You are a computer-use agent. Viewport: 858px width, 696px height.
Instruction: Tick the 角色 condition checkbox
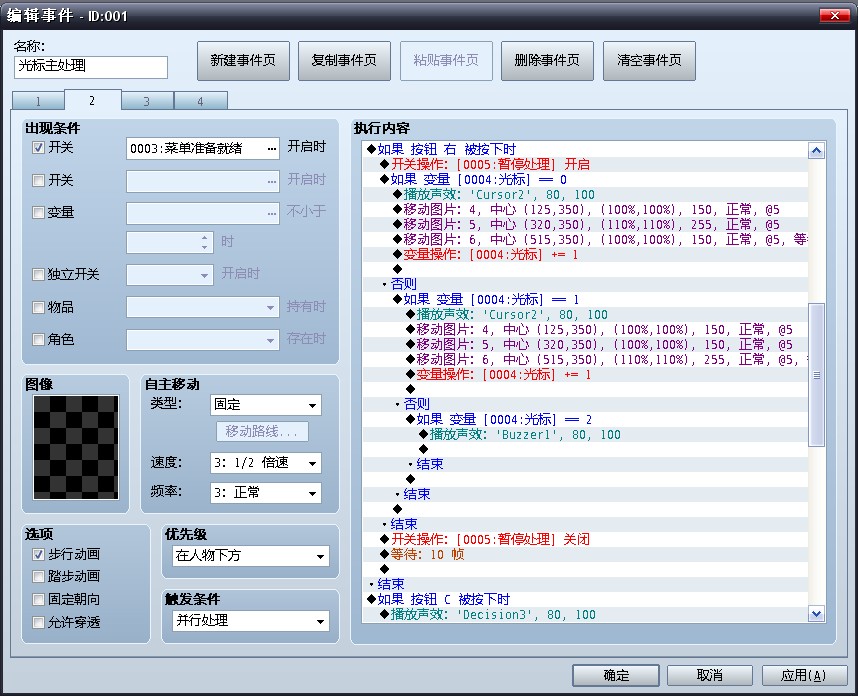pyautogui.click(x=38, y=340)
